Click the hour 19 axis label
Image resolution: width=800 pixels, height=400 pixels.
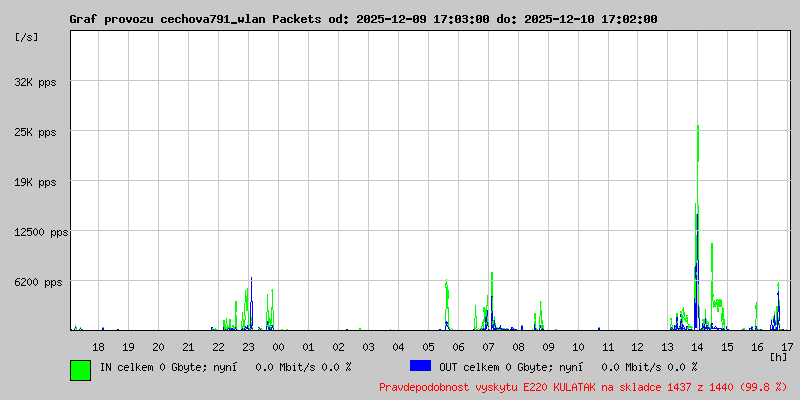click(128, 347)
